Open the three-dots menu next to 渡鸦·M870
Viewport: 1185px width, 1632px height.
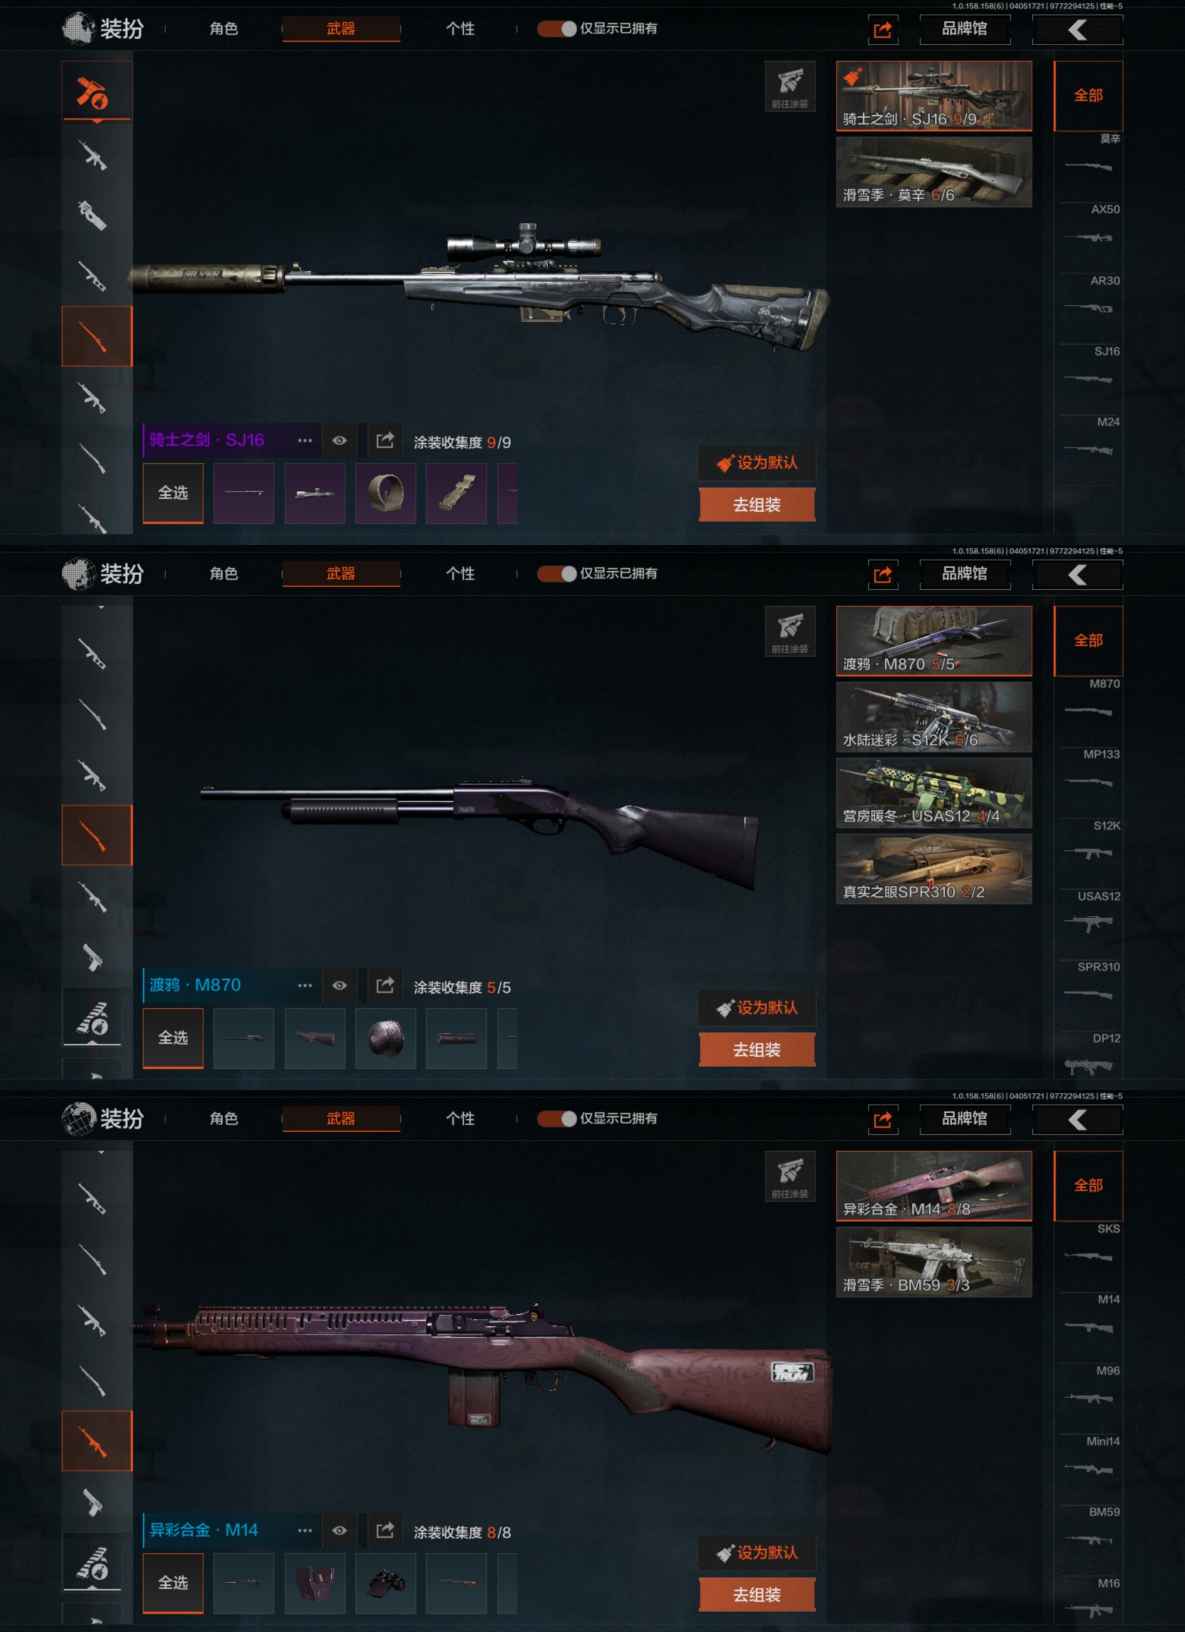(305, 985)
